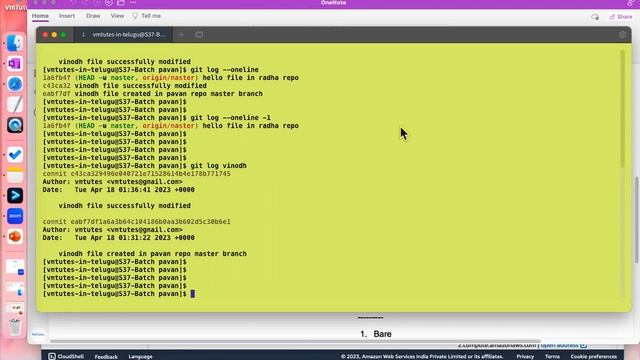Open QuickTime Player in the dock
640x360 pixels.
15,125
